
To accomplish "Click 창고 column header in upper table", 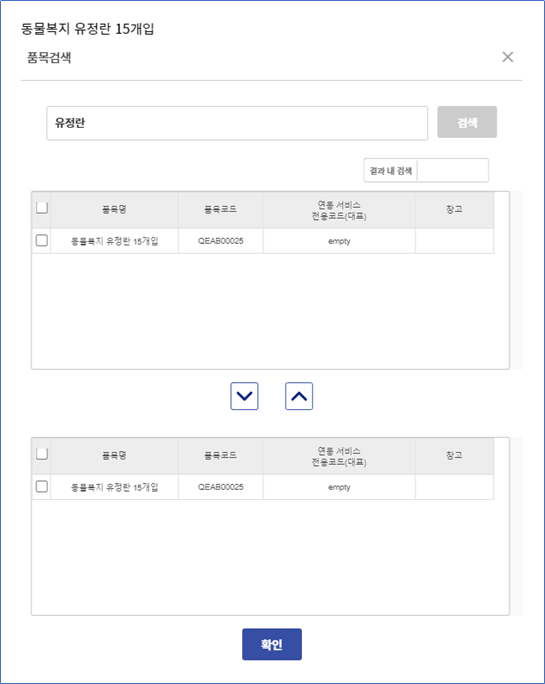I will click(454, 210).
